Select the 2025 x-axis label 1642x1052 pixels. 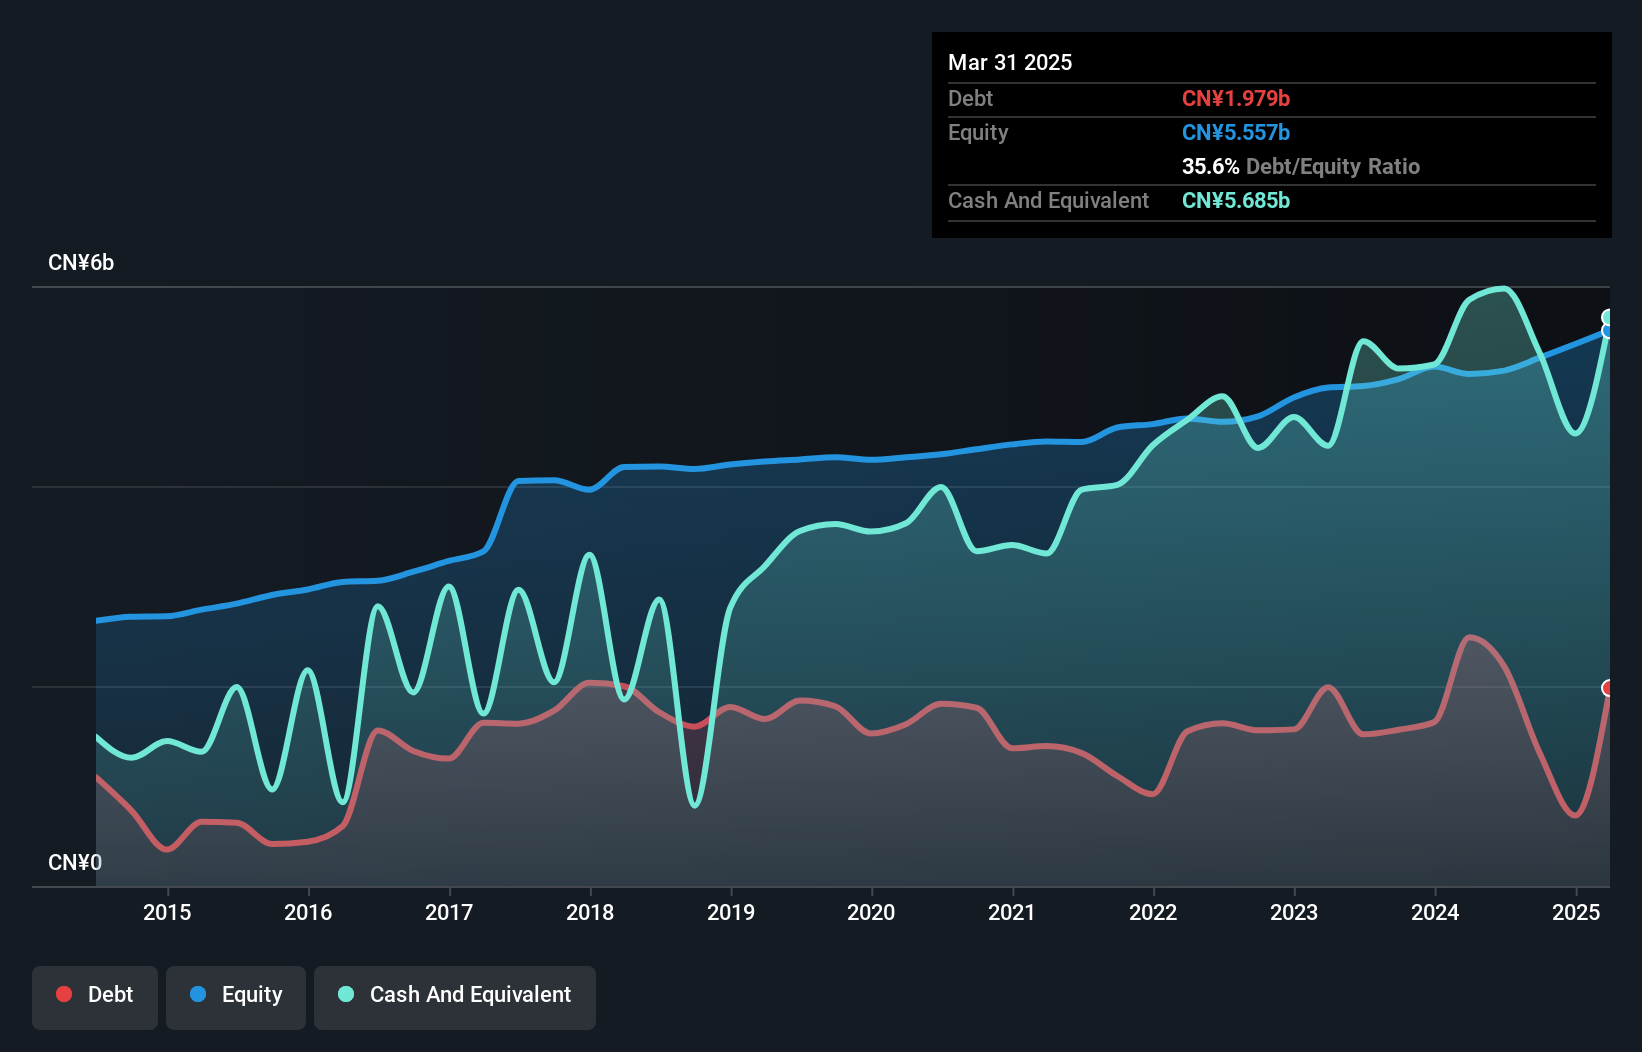click(1576, 912)
